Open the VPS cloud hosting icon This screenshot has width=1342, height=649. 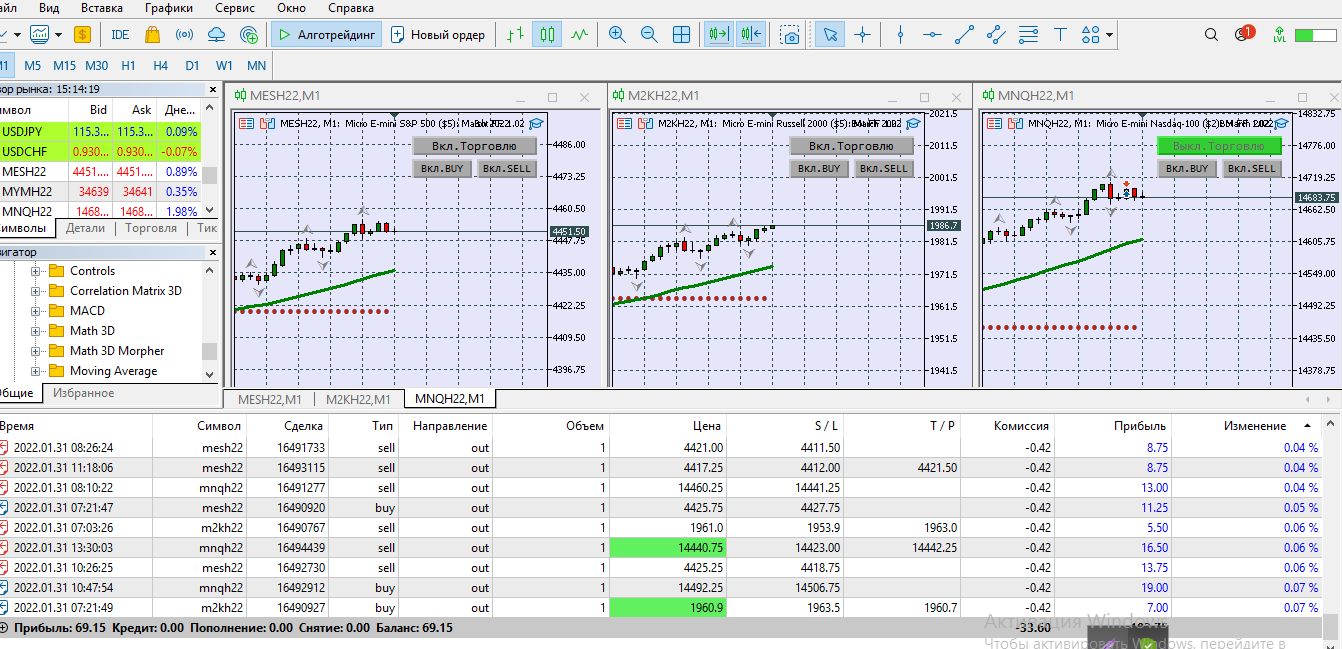216,35
